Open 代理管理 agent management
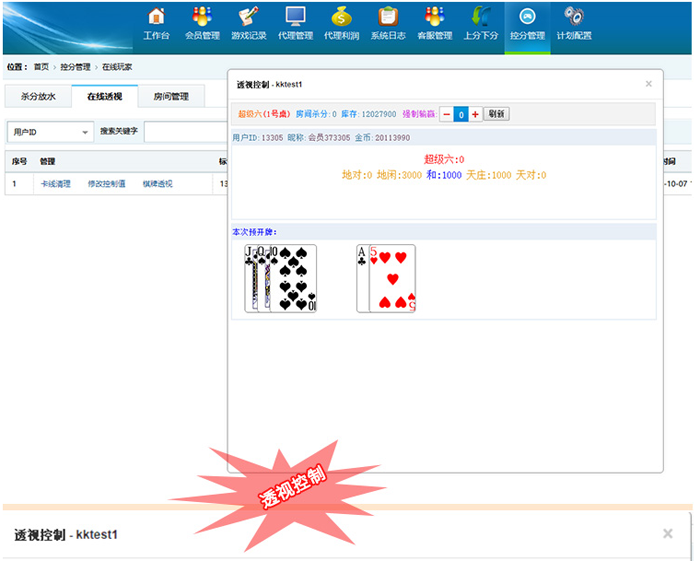This screenshot has height=561, width=700. (295, 24)
